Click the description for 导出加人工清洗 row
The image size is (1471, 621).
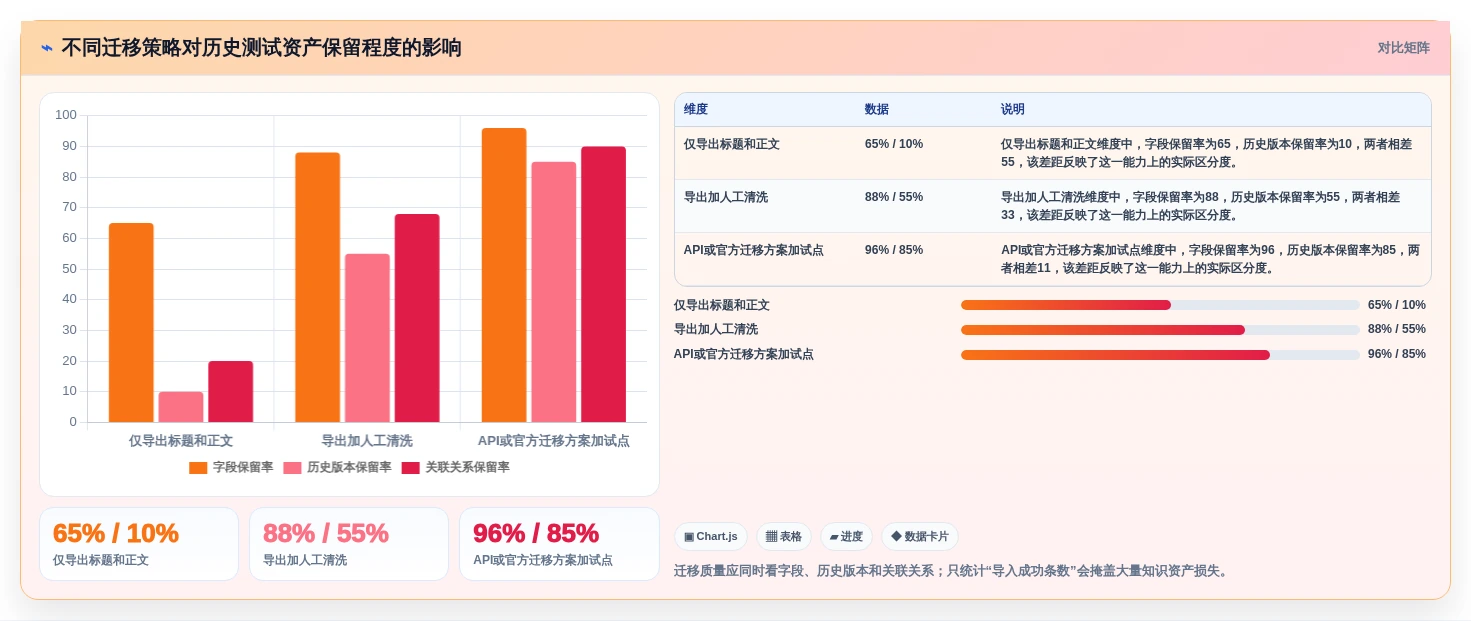pyautogui.click(x=1201, y=206)
